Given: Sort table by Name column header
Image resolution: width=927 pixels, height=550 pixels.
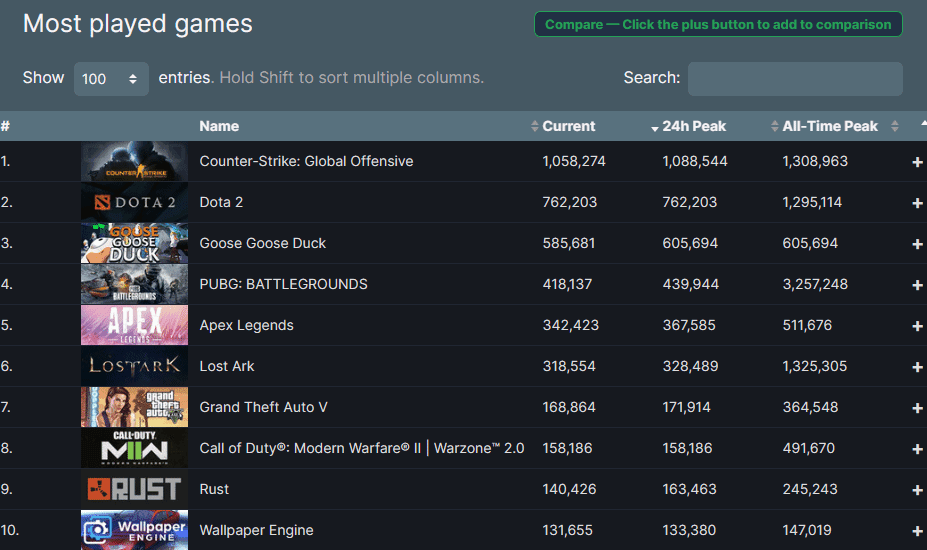Looking at the screenshot, I should click(x=219, y=126).
